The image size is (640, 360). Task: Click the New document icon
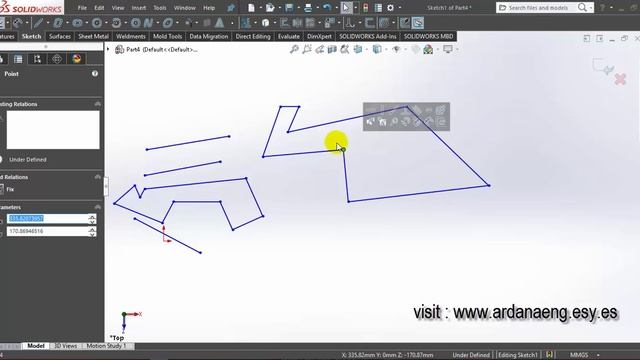pyautogui.click(x=251, y=8)
